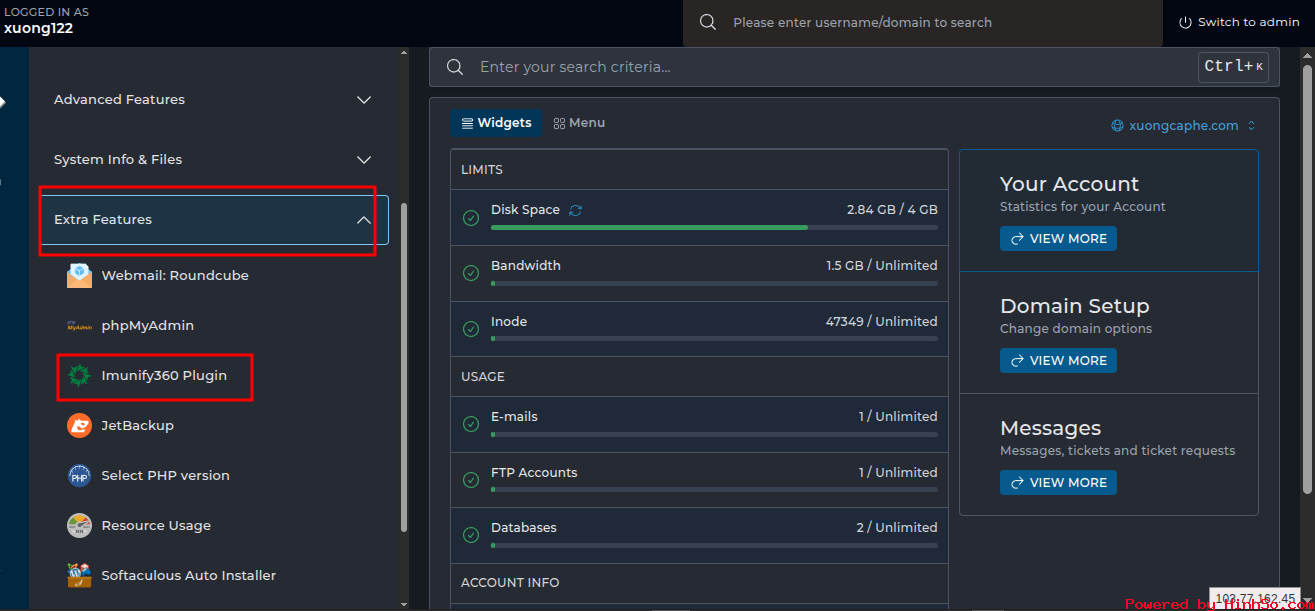Click View More under Your Account
The image size is (1315, 611).
[1058, 239]
